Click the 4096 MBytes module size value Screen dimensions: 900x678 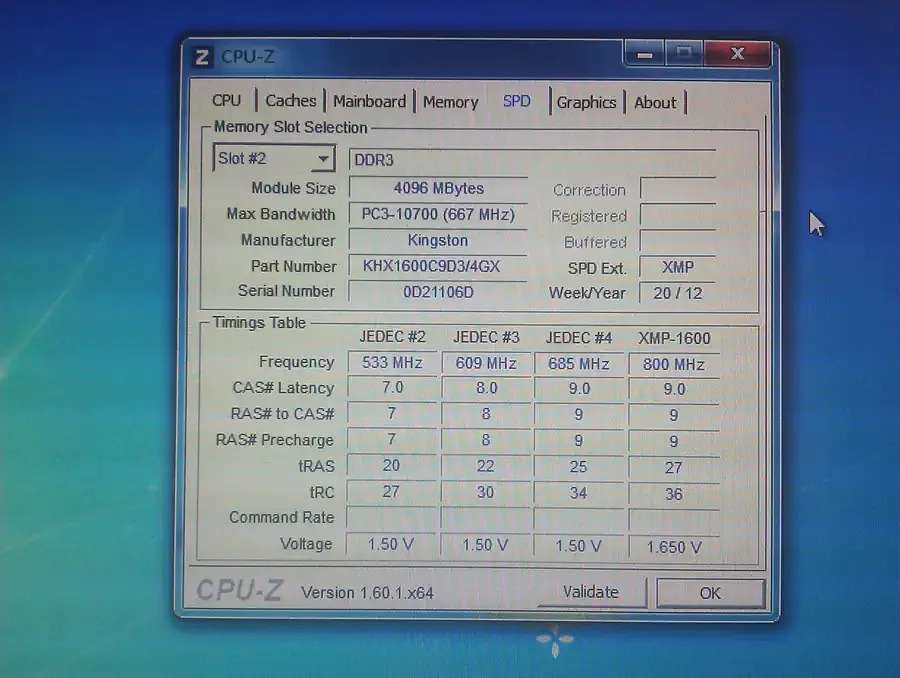(x=439, y=188)
